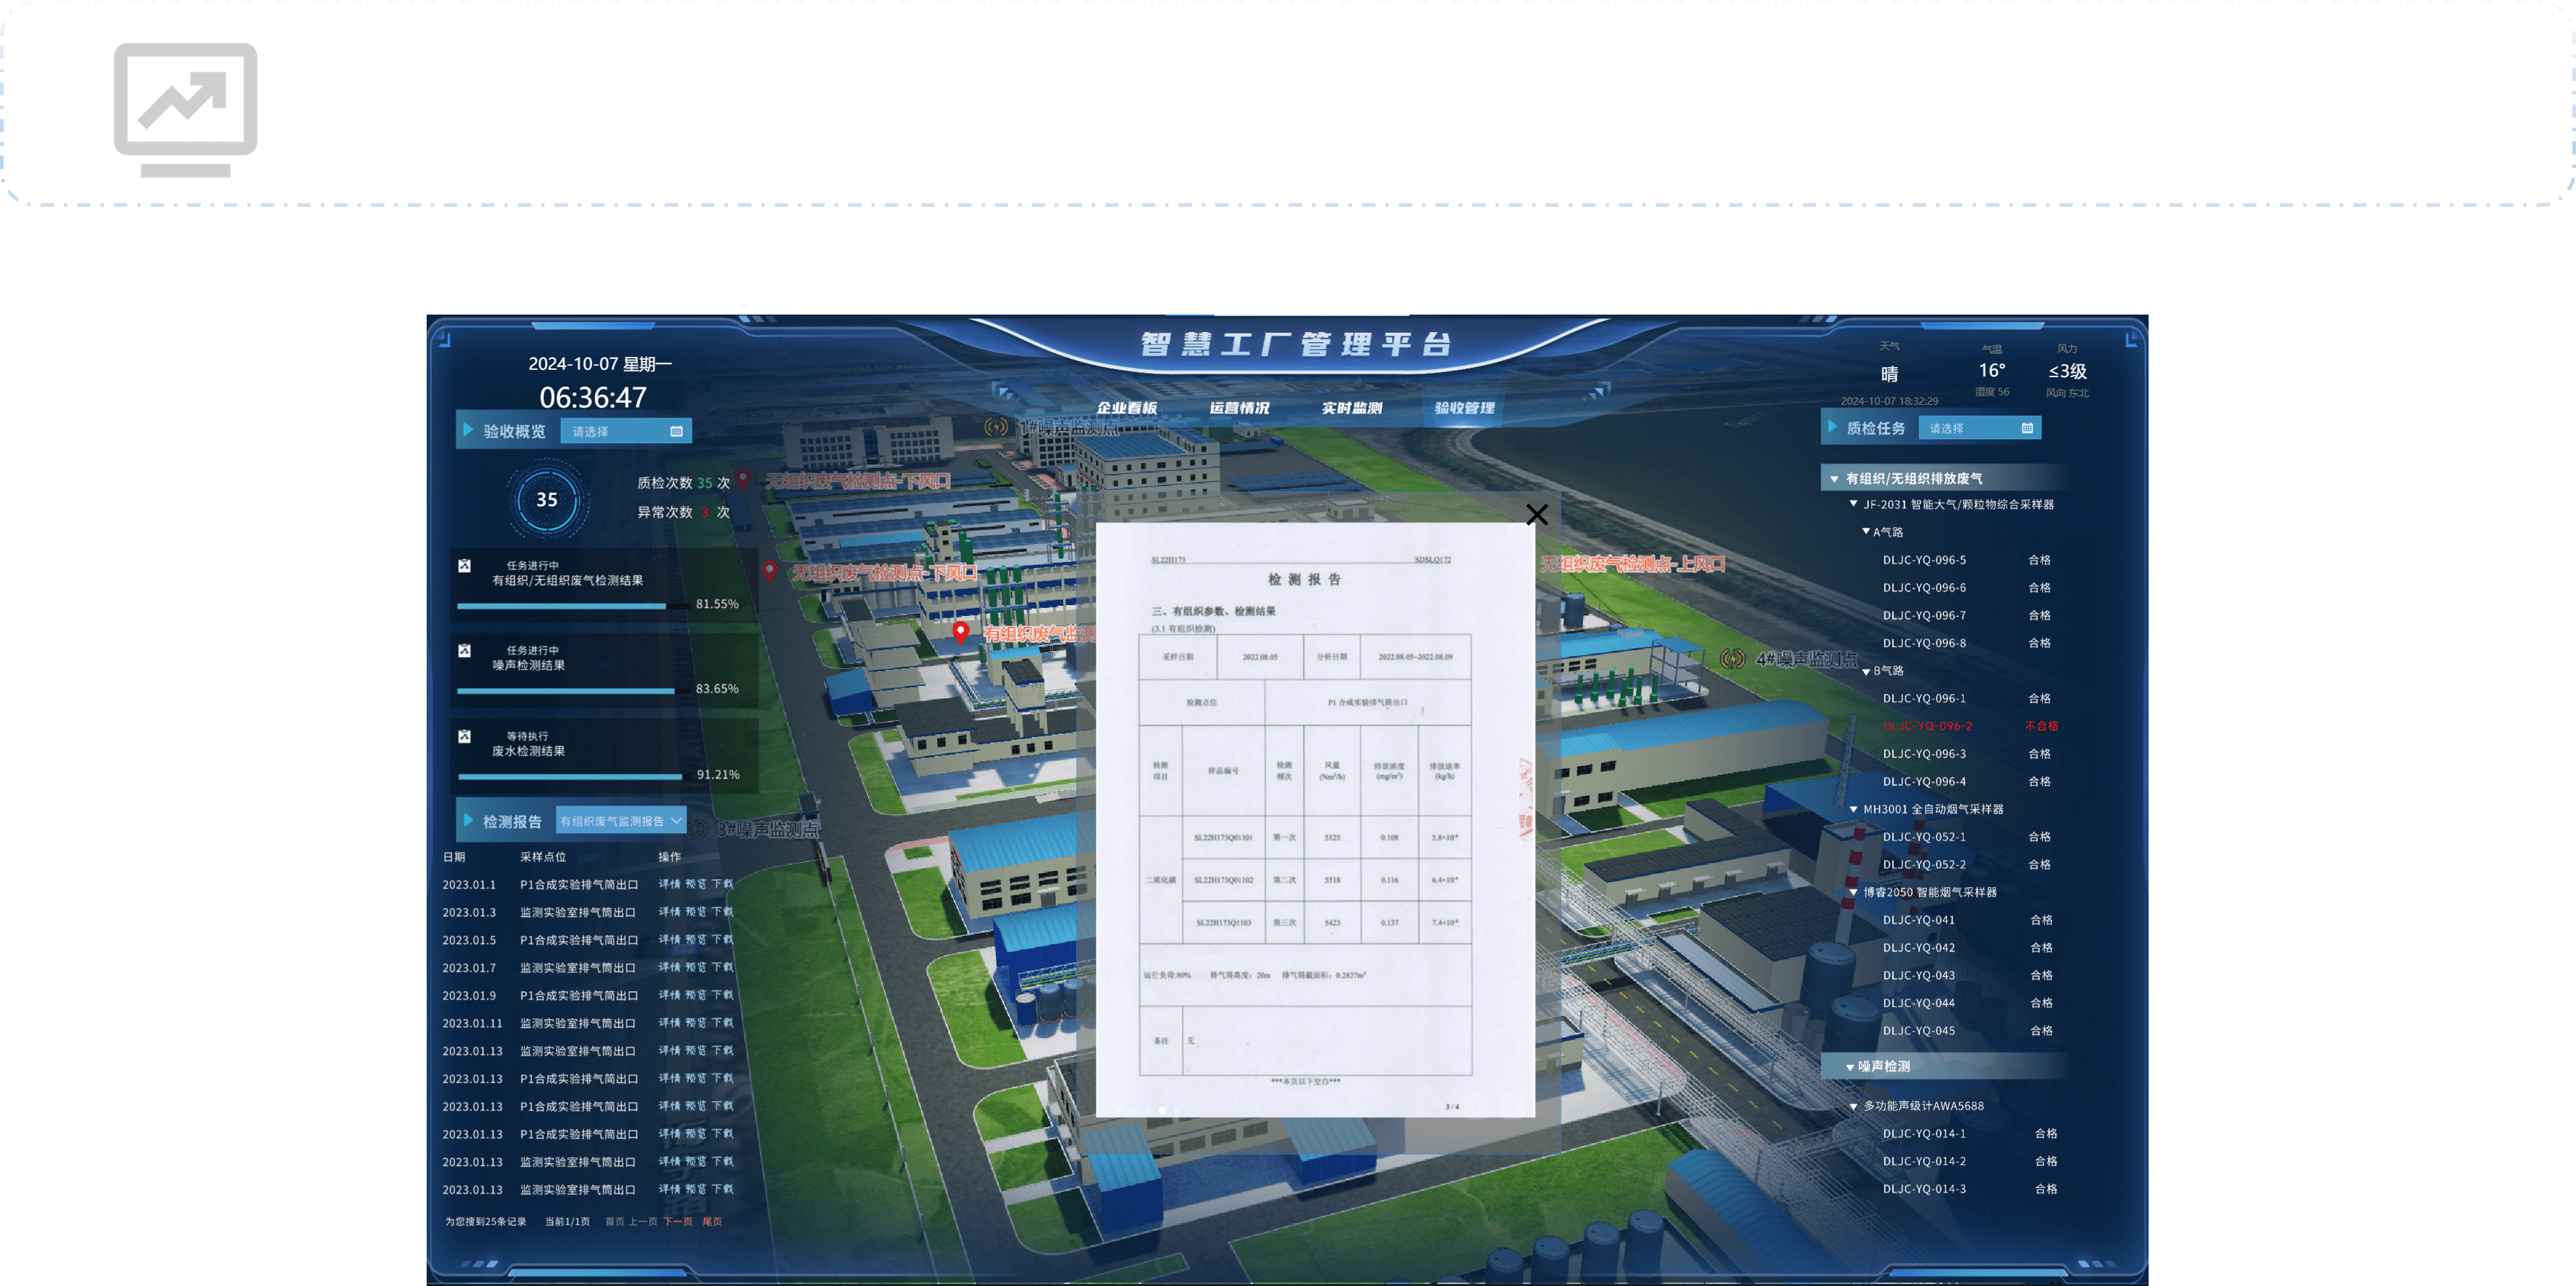
Task: Click the red 不合格 status label
Action: 2041,726
